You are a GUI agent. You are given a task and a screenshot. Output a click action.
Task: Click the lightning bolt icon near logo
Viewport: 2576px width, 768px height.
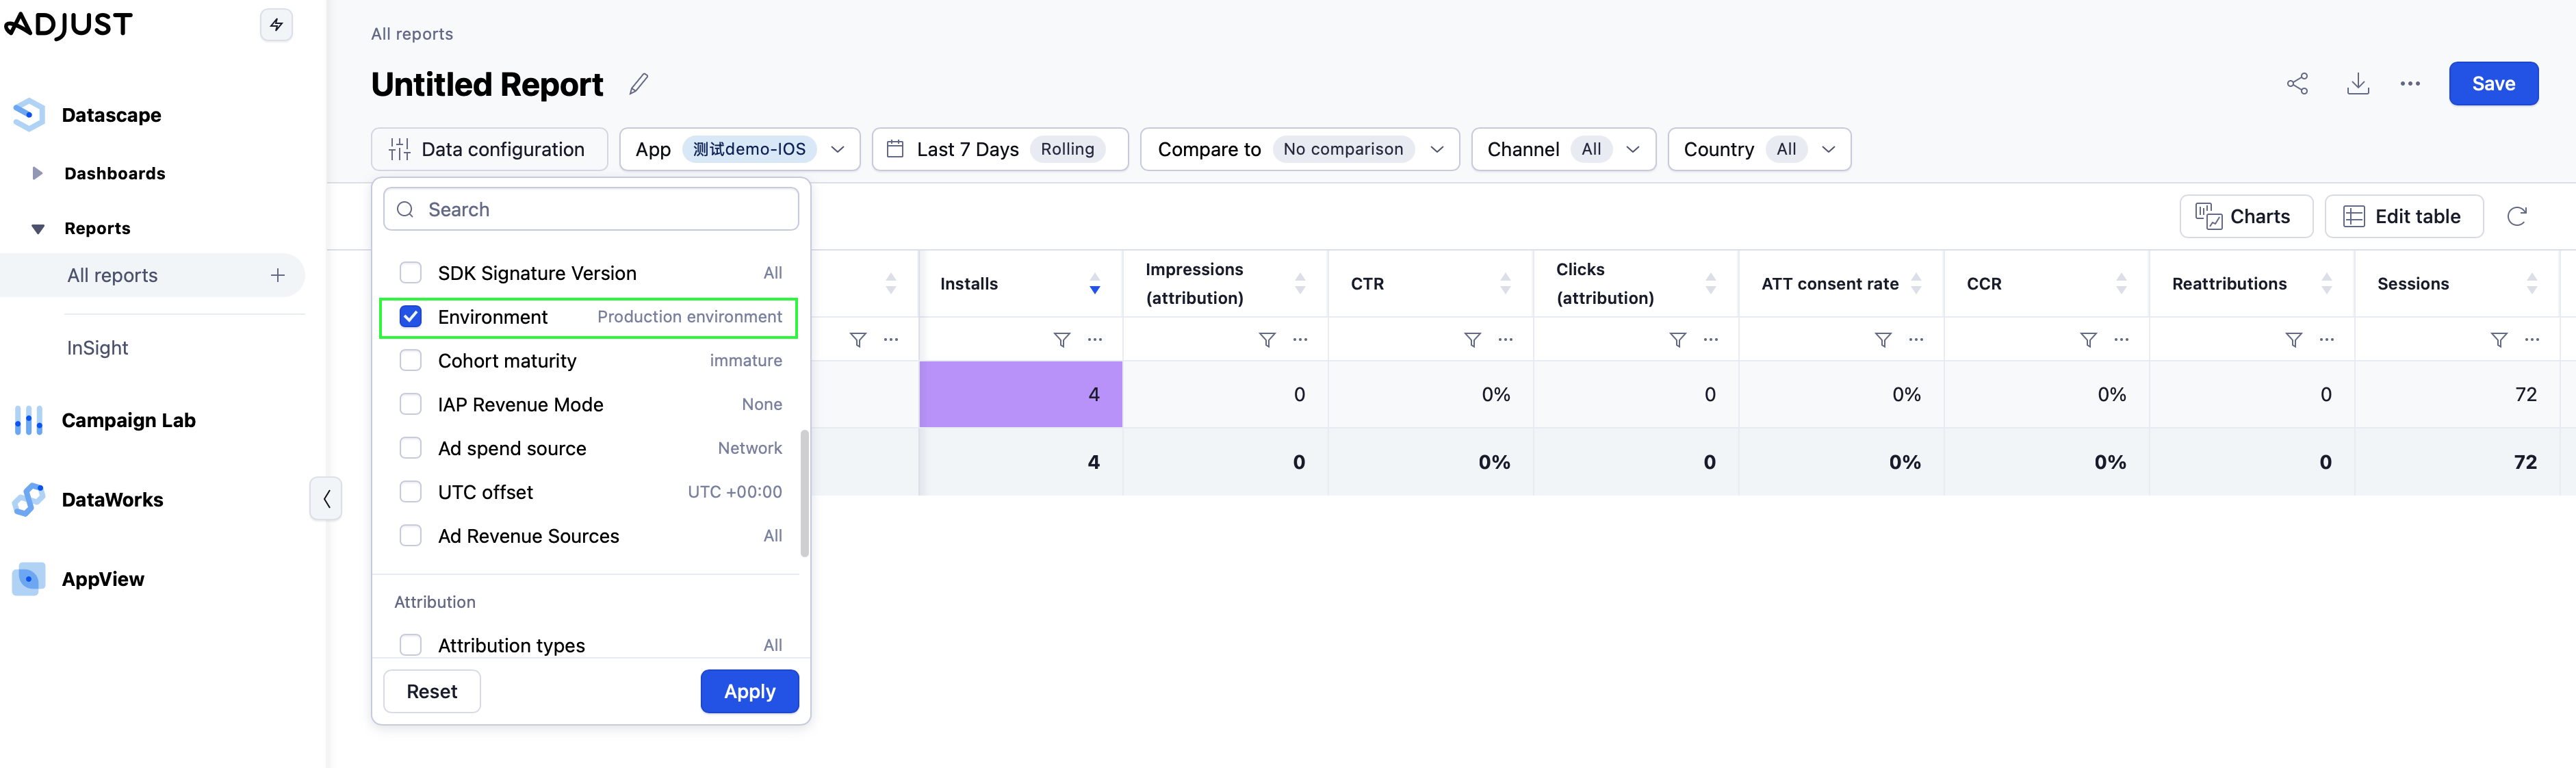(x=276, y=25)
